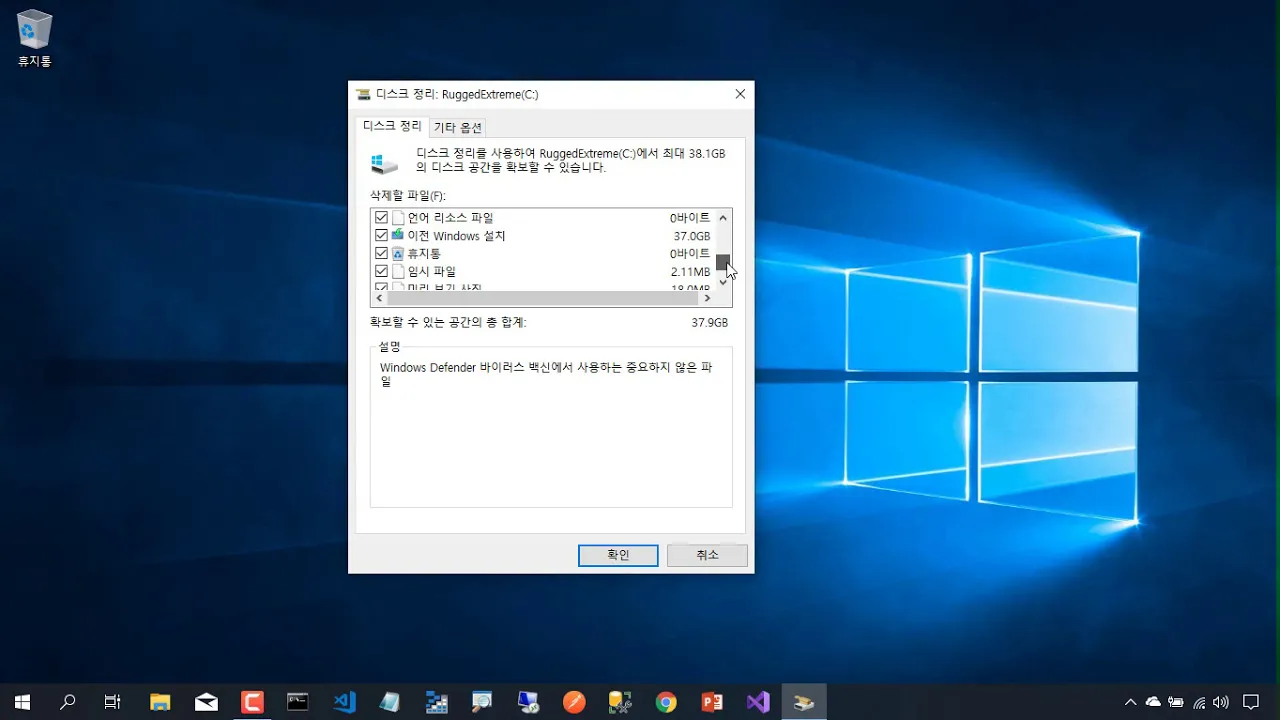The height and width of the screenshot is (720, 1280).
Task: Click the horizontal scroll-left arrow in file list
Action: coord(379,298)
